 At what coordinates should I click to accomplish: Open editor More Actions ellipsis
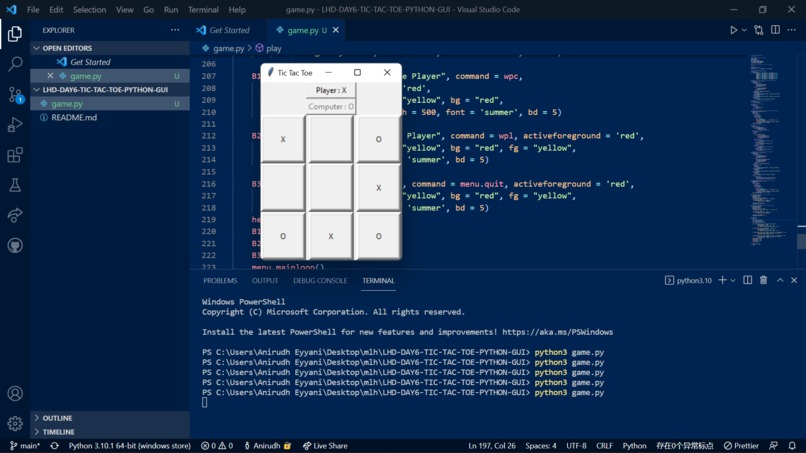tap(792, 30)
